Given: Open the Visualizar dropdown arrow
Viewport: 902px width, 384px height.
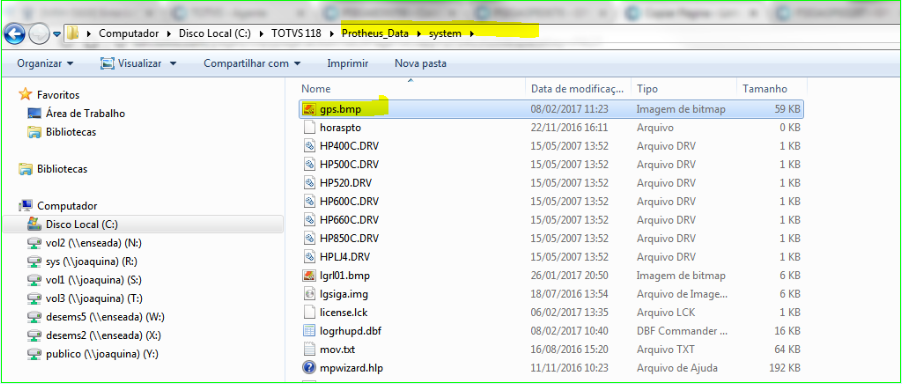Looking at the screenshot, I should tap(173, 63).
